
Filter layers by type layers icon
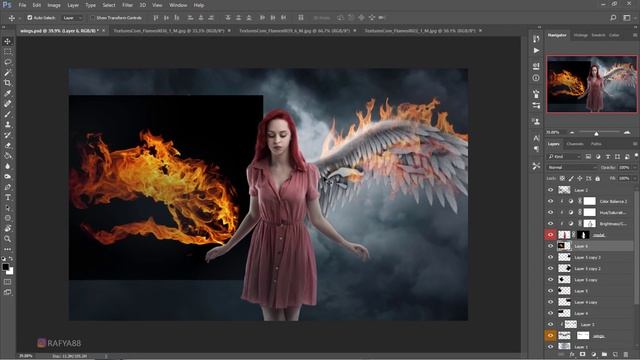pos(608,157)
